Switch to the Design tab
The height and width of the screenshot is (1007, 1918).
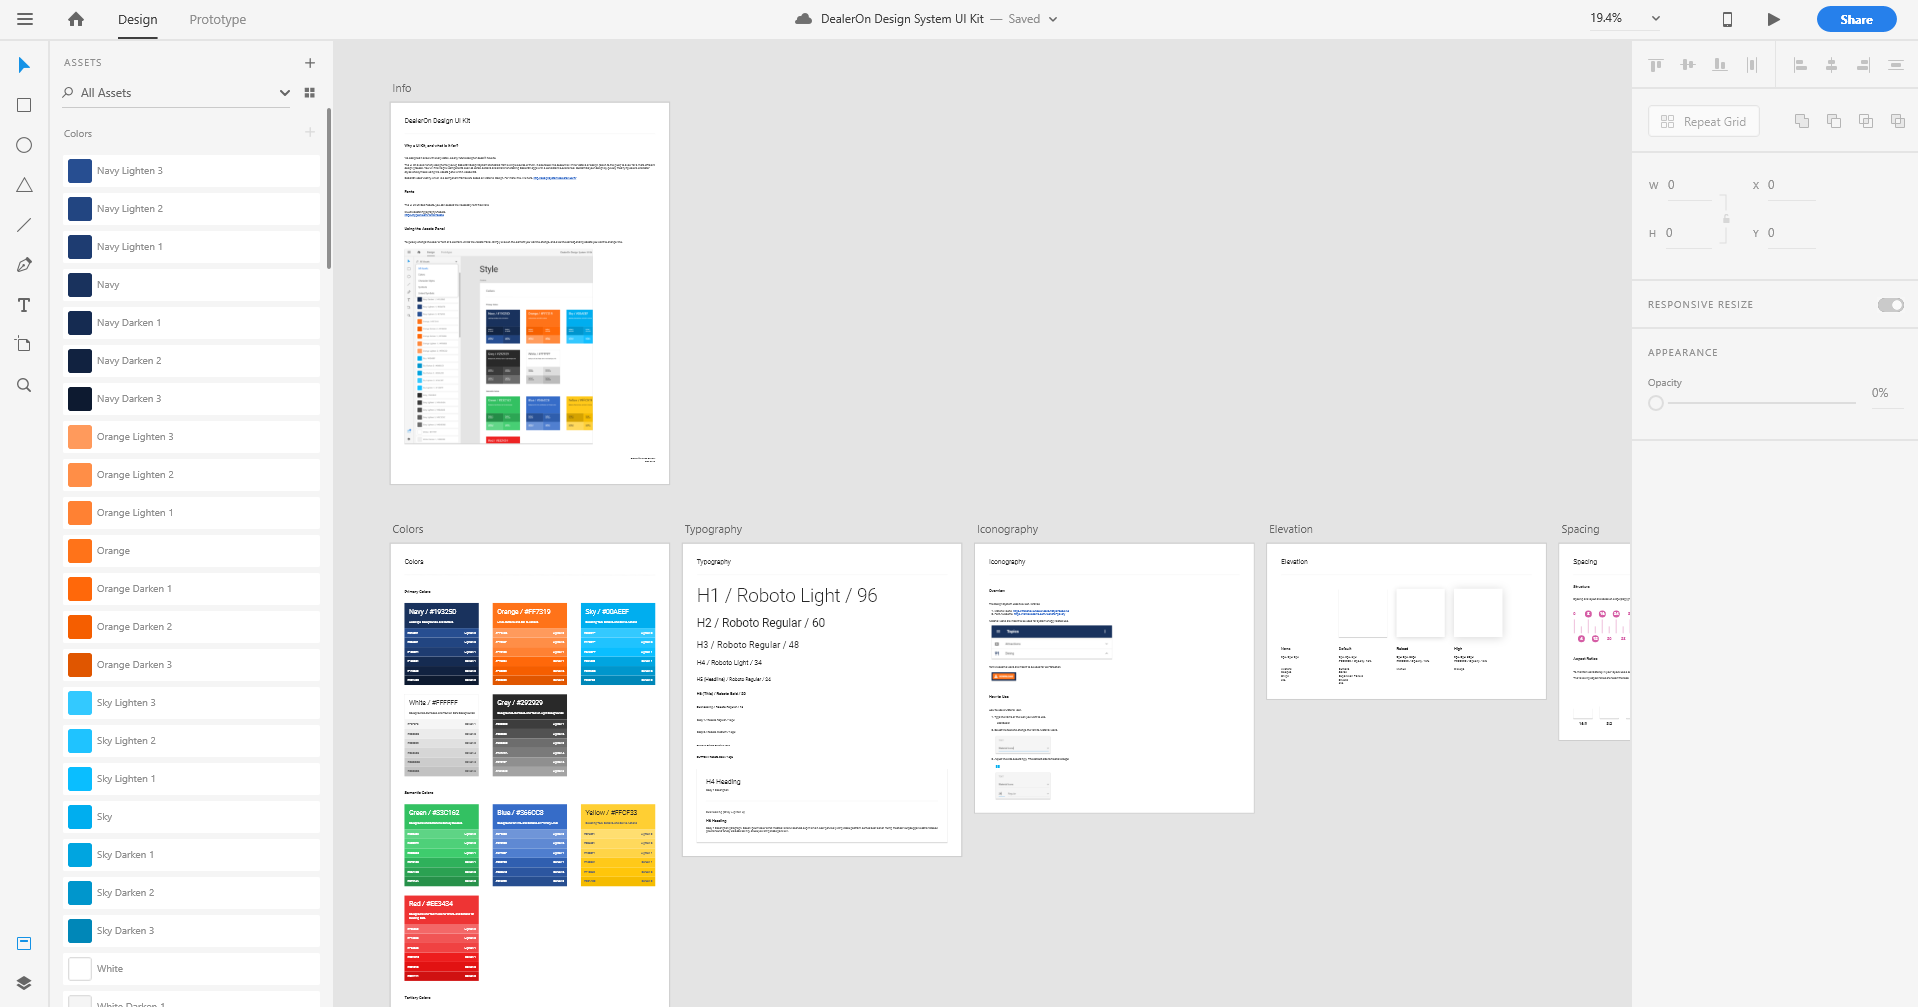coord(138,19)
